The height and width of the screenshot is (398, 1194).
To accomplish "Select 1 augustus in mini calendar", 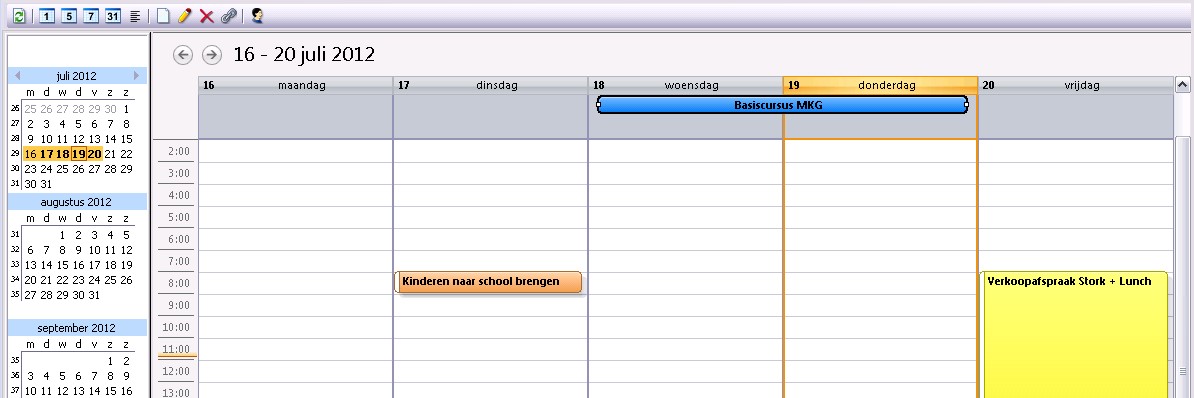I will pos(62,235).
